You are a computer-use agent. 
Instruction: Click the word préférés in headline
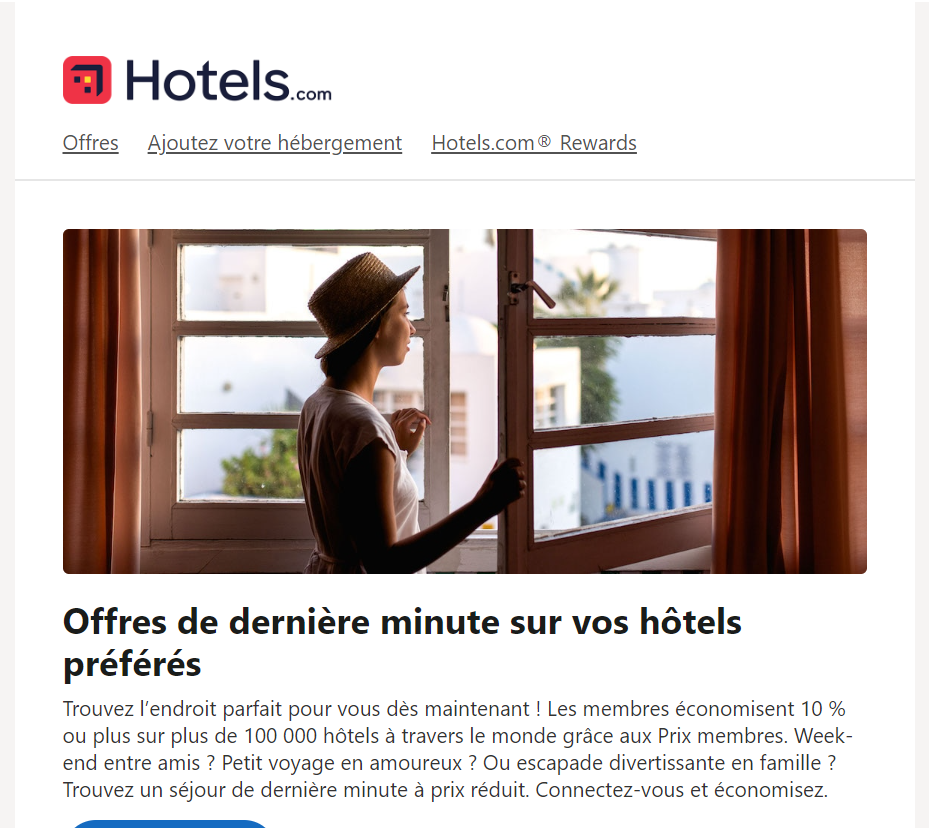132,665
